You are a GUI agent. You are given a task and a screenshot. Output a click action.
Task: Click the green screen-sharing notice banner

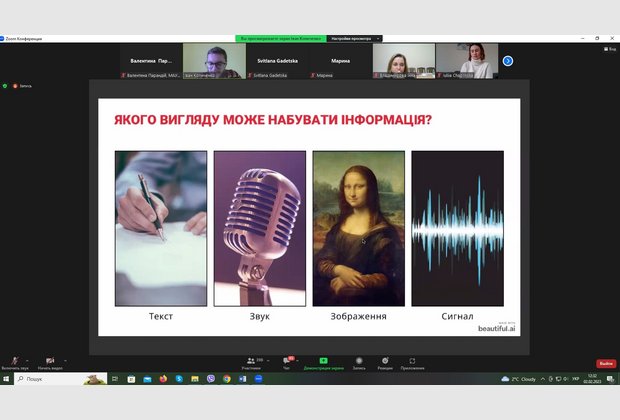281,38
